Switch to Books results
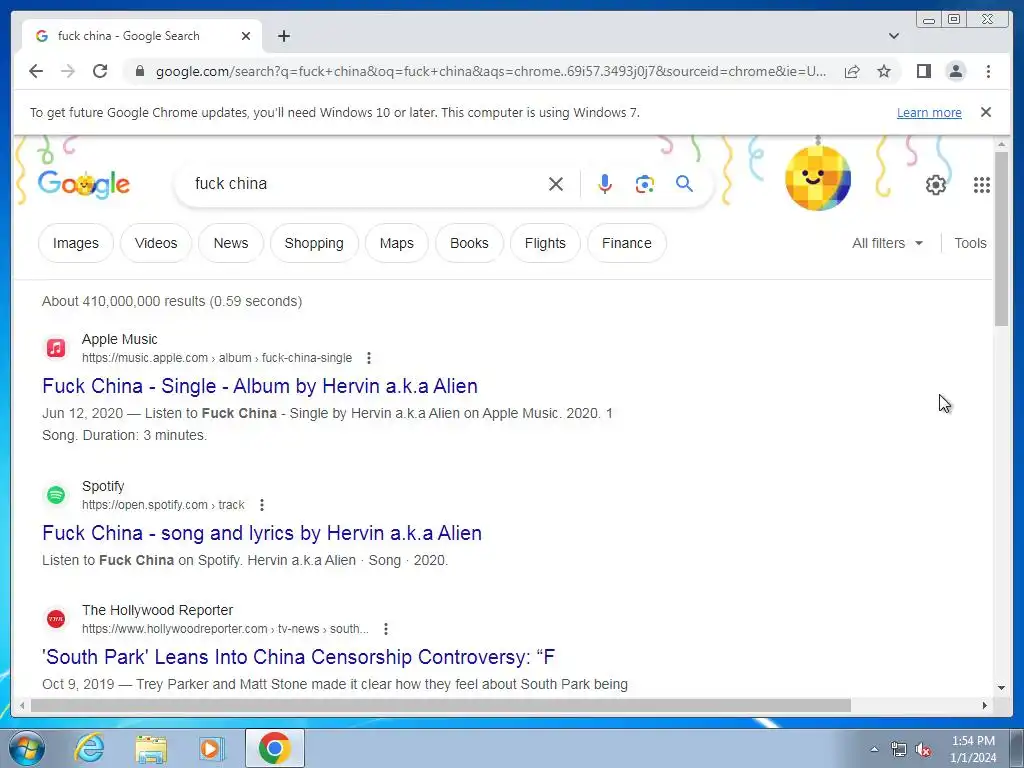Viewport: 1024px width, 768px height. (469, 243)
